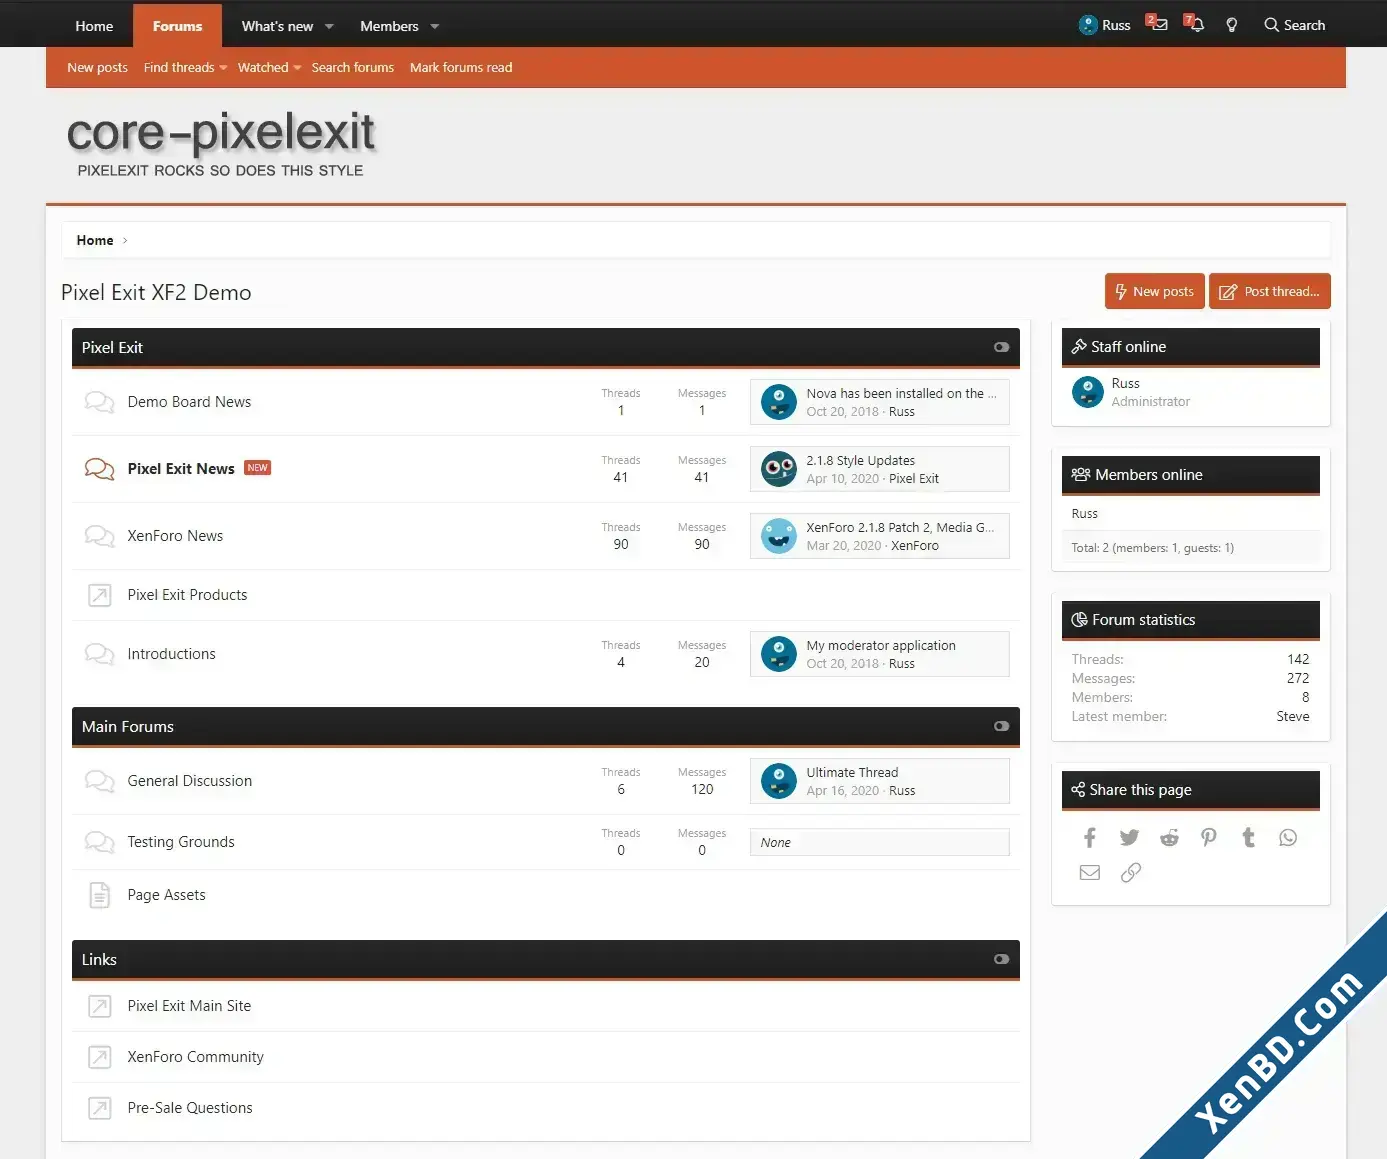Open the Introductions forum
The width and height of the screenshot is (1387, 1159).
coord(171,654)
